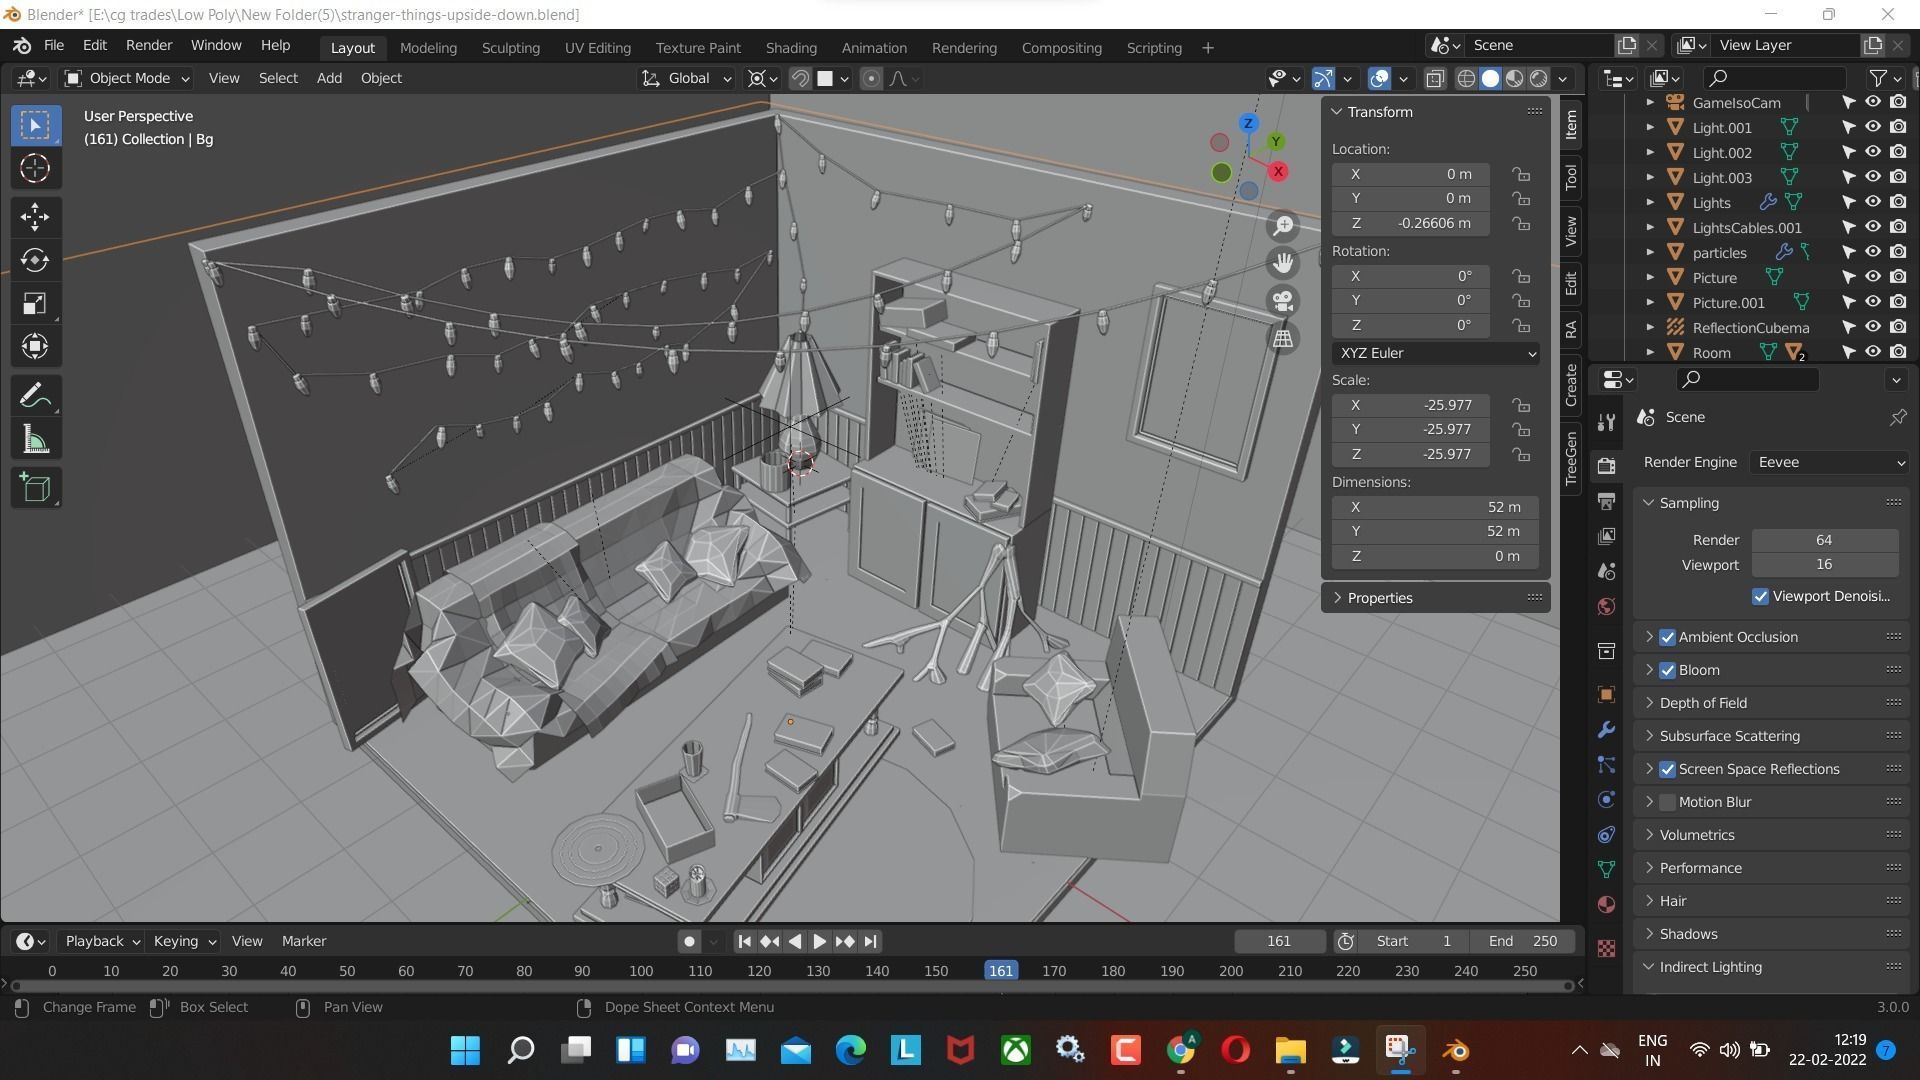Open the Object Mode dropdown
Screen dimensions: 1920x1080
(126, 78)
